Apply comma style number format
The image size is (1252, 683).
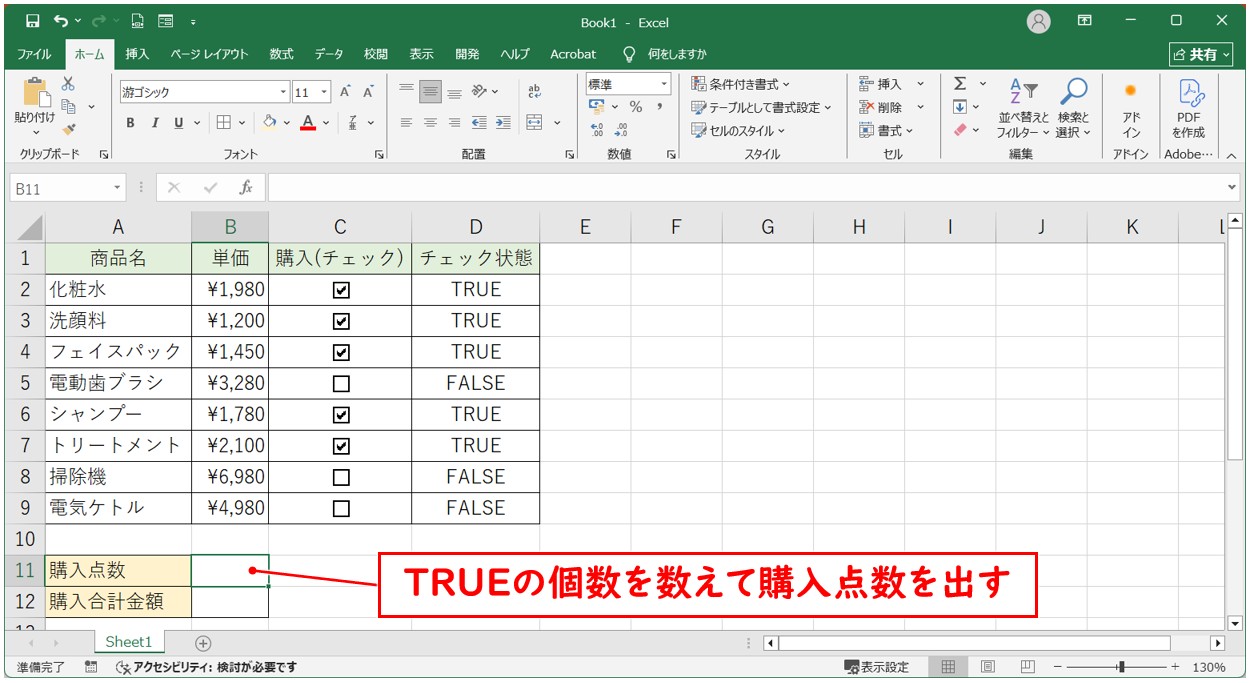click(x=660, y=107)
